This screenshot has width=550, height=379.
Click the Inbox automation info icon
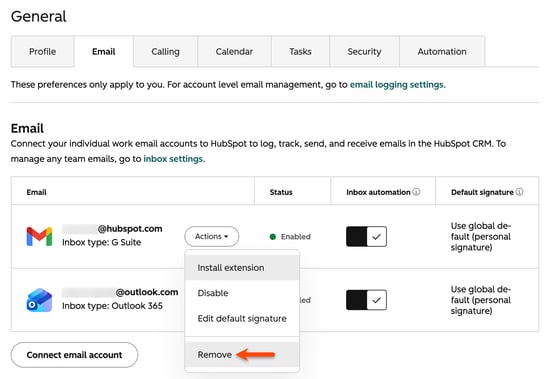click(x=416, y=192)
